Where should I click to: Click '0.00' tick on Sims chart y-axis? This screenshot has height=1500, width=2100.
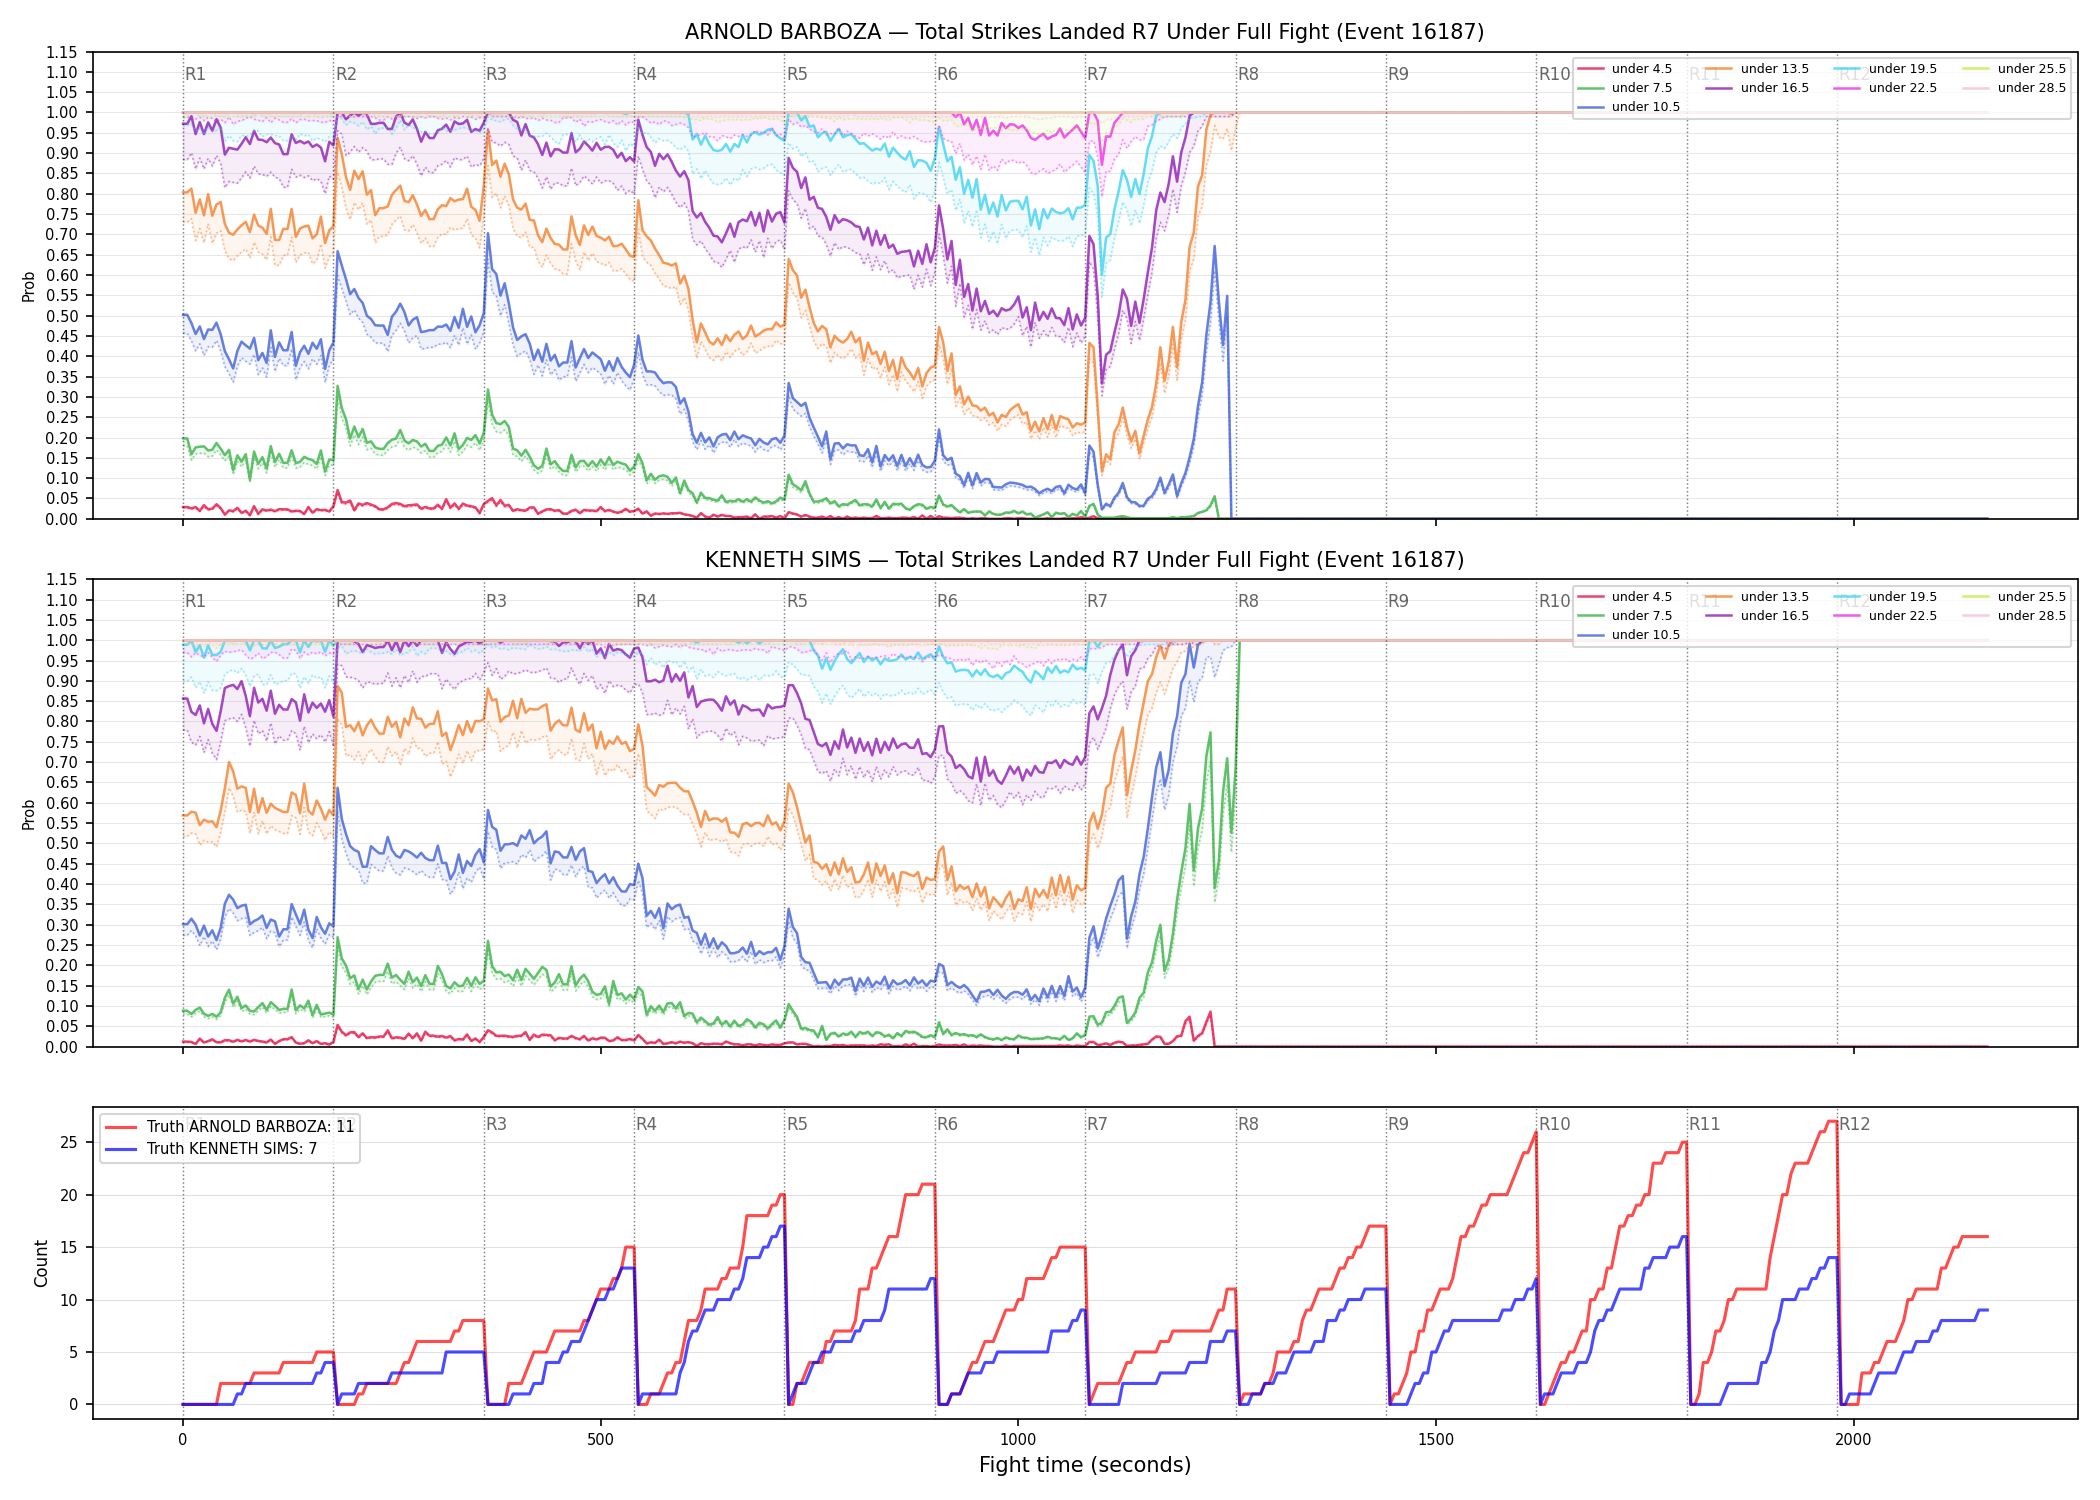(x=62, y=1047)
